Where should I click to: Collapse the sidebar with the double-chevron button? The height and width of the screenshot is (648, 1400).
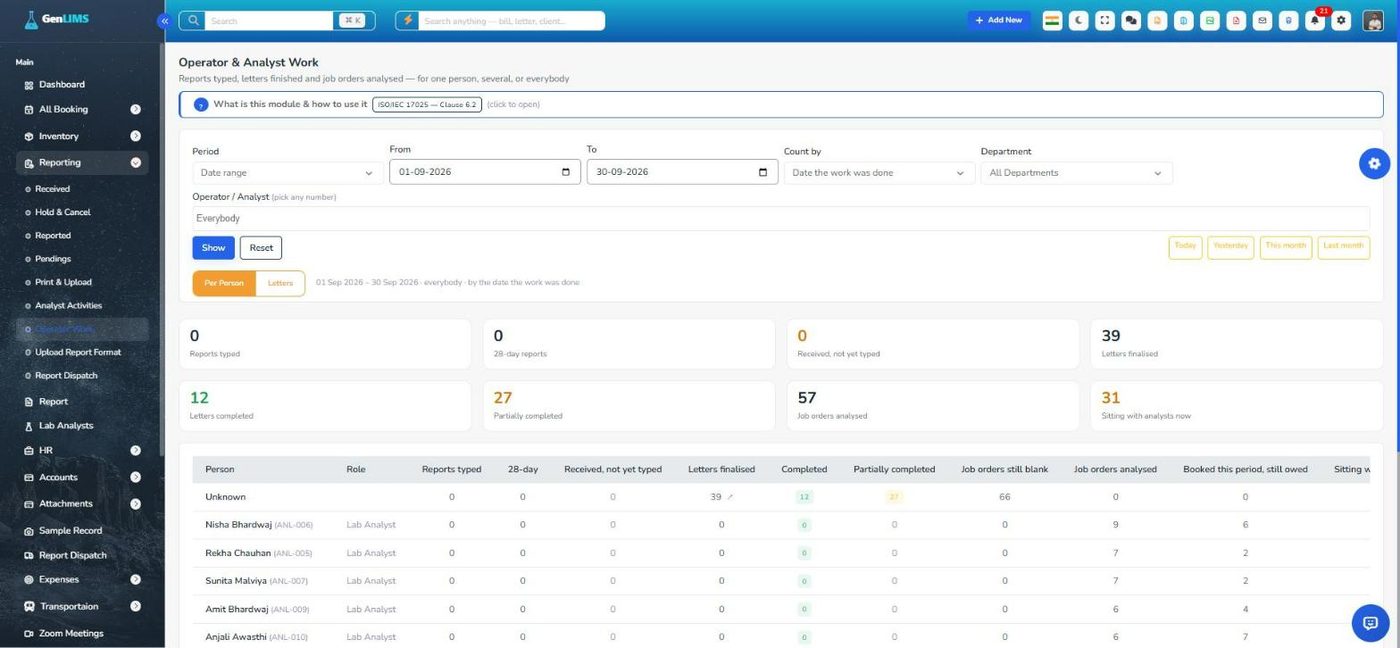(164, 20)
